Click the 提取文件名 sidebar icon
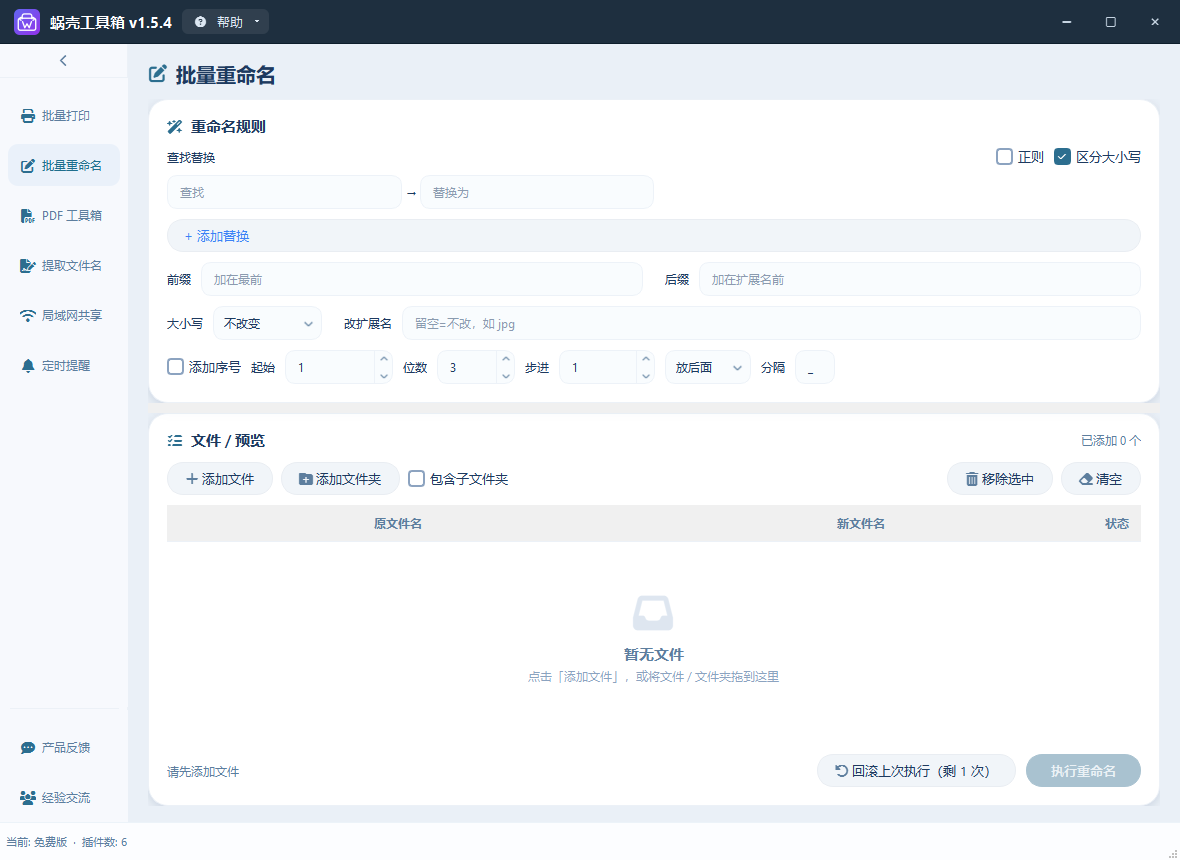 [28, 266]
